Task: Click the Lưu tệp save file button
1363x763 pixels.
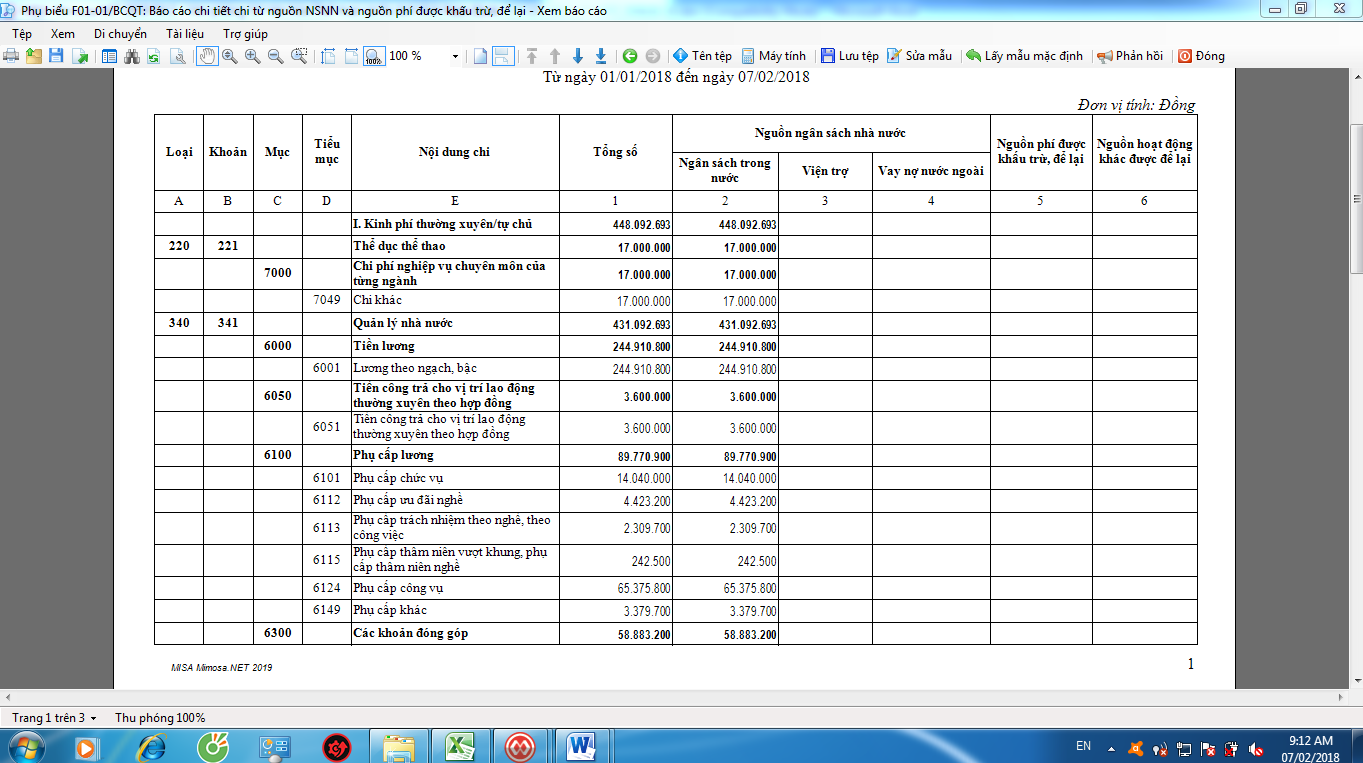Action: click(849, 56)
